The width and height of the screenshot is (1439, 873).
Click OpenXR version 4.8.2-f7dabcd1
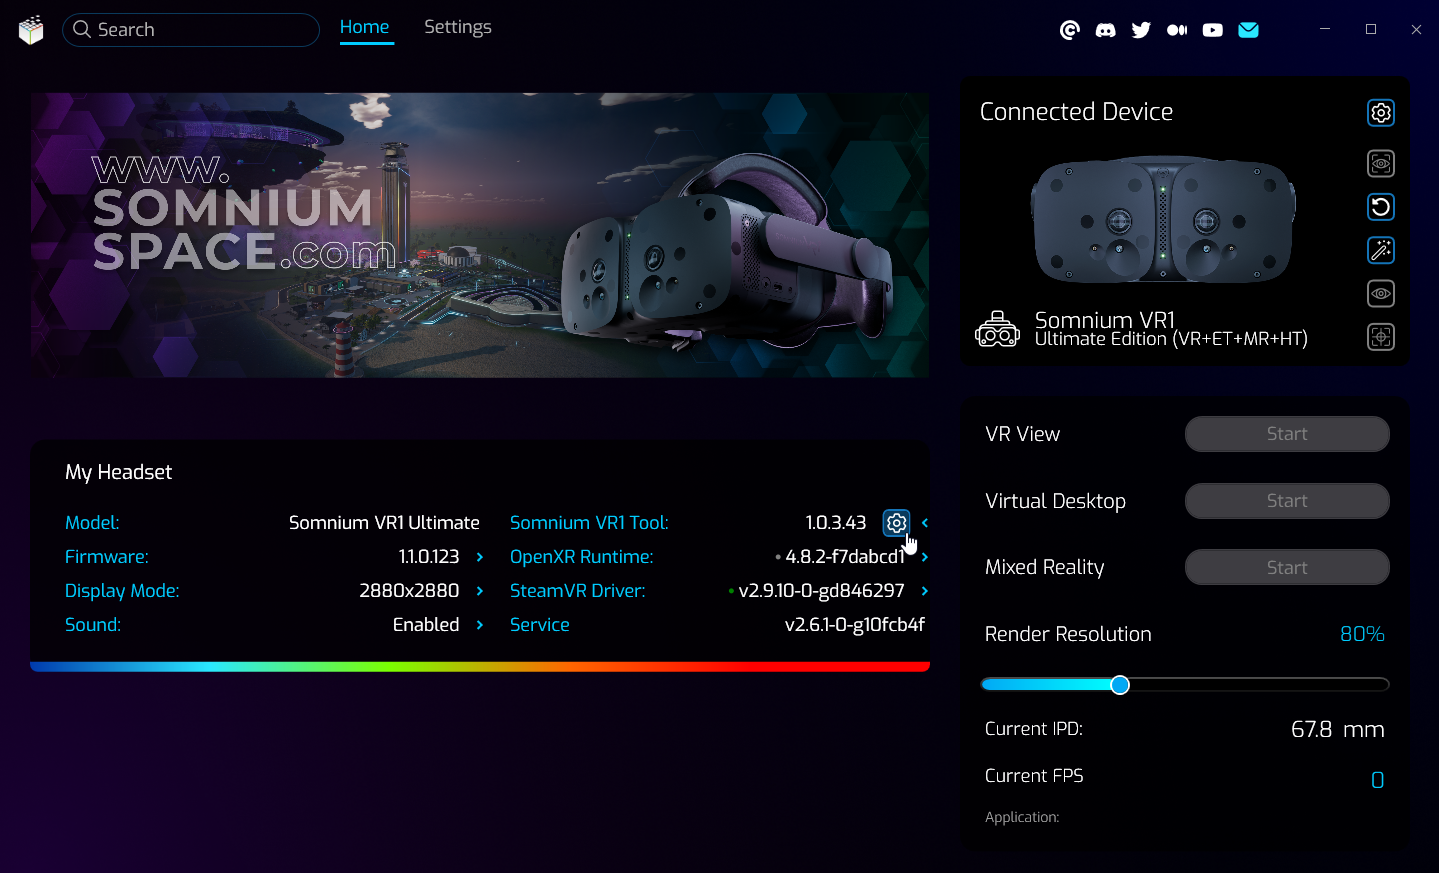pos(845,557)
